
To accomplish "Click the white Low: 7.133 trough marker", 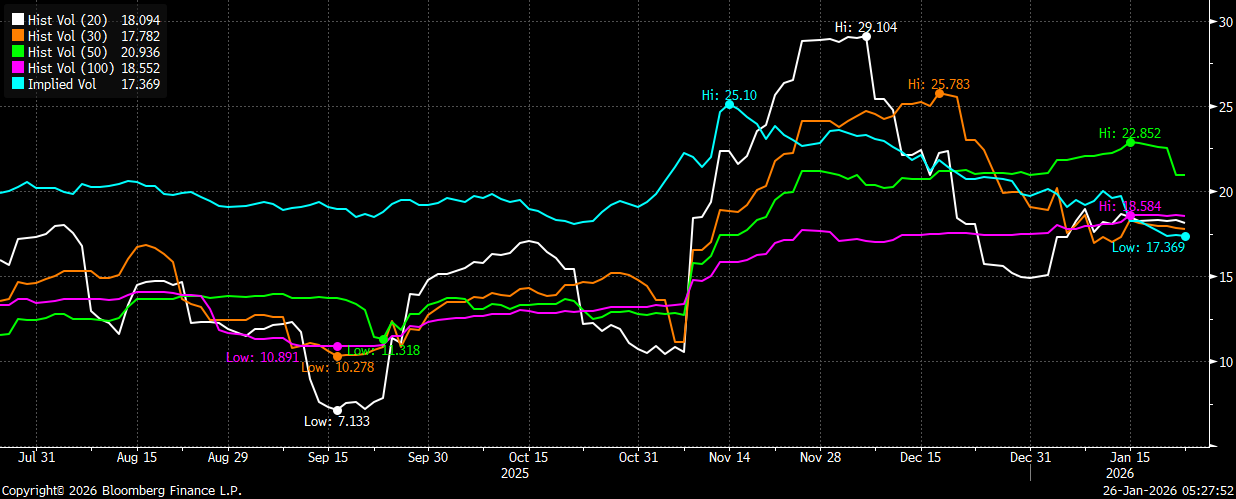I will (x=337, y=410).
